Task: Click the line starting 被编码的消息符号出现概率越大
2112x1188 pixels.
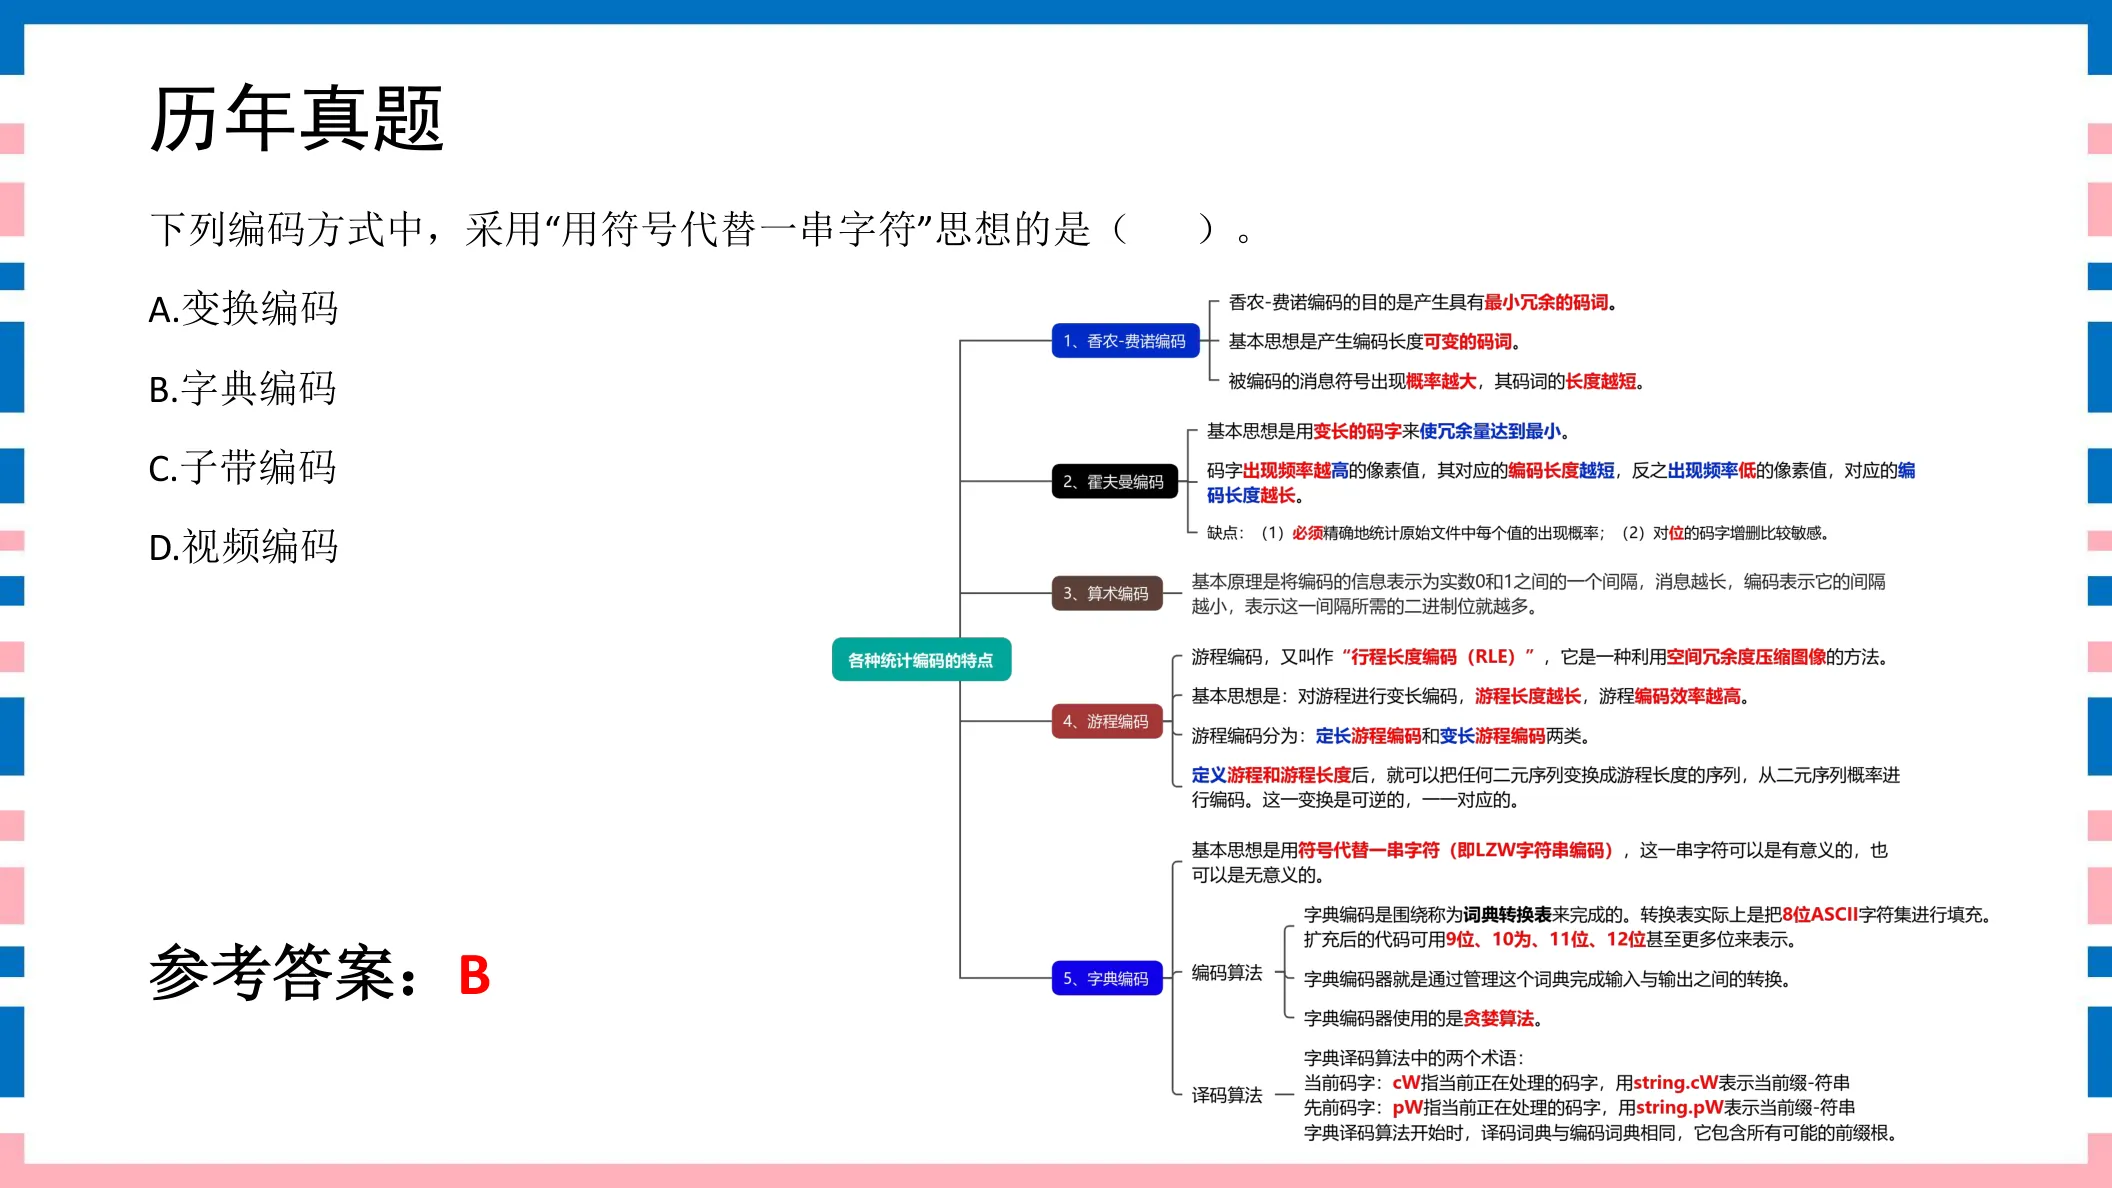Action: [x=1437, y=382]
